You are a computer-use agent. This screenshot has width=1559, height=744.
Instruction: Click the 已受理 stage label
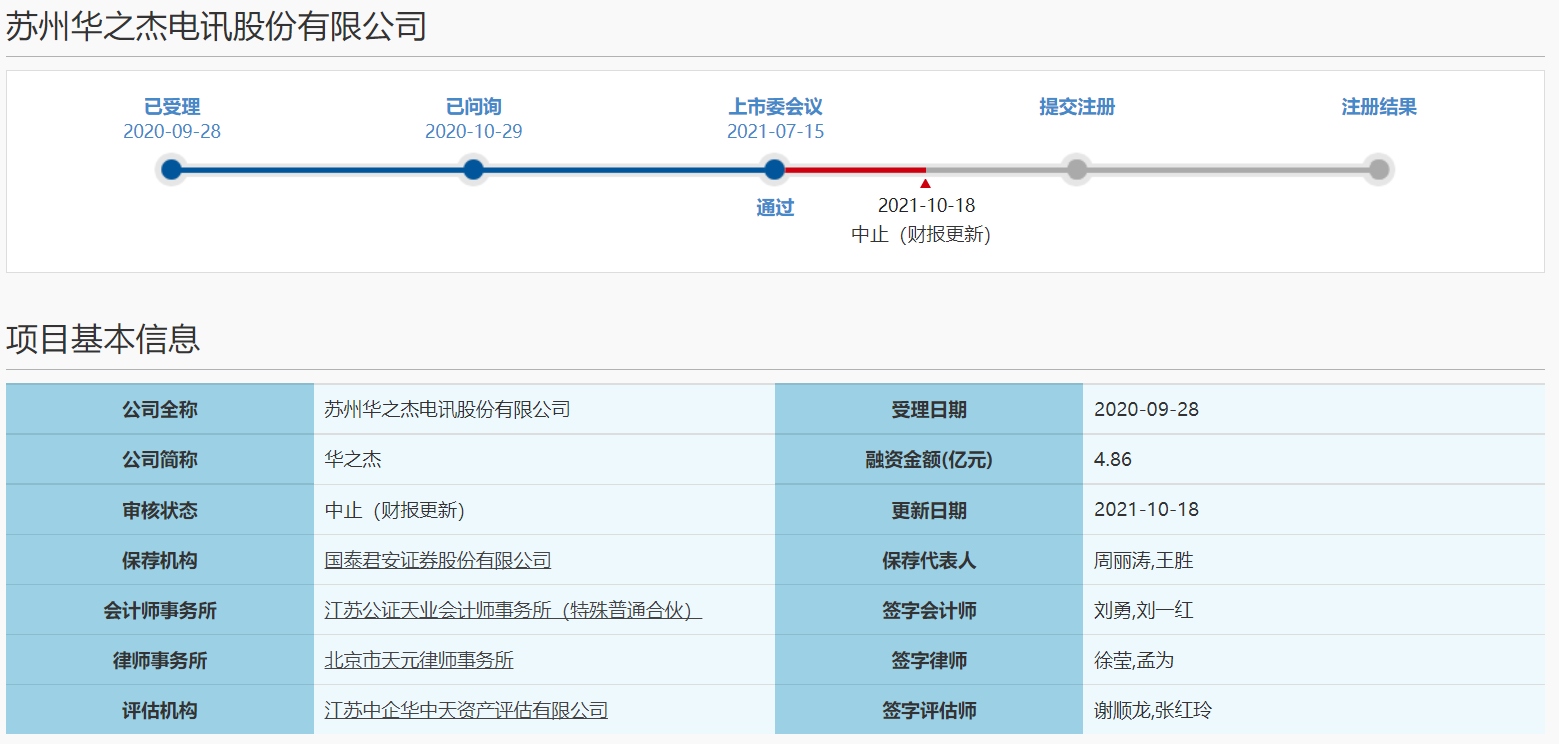coord(172,107)
